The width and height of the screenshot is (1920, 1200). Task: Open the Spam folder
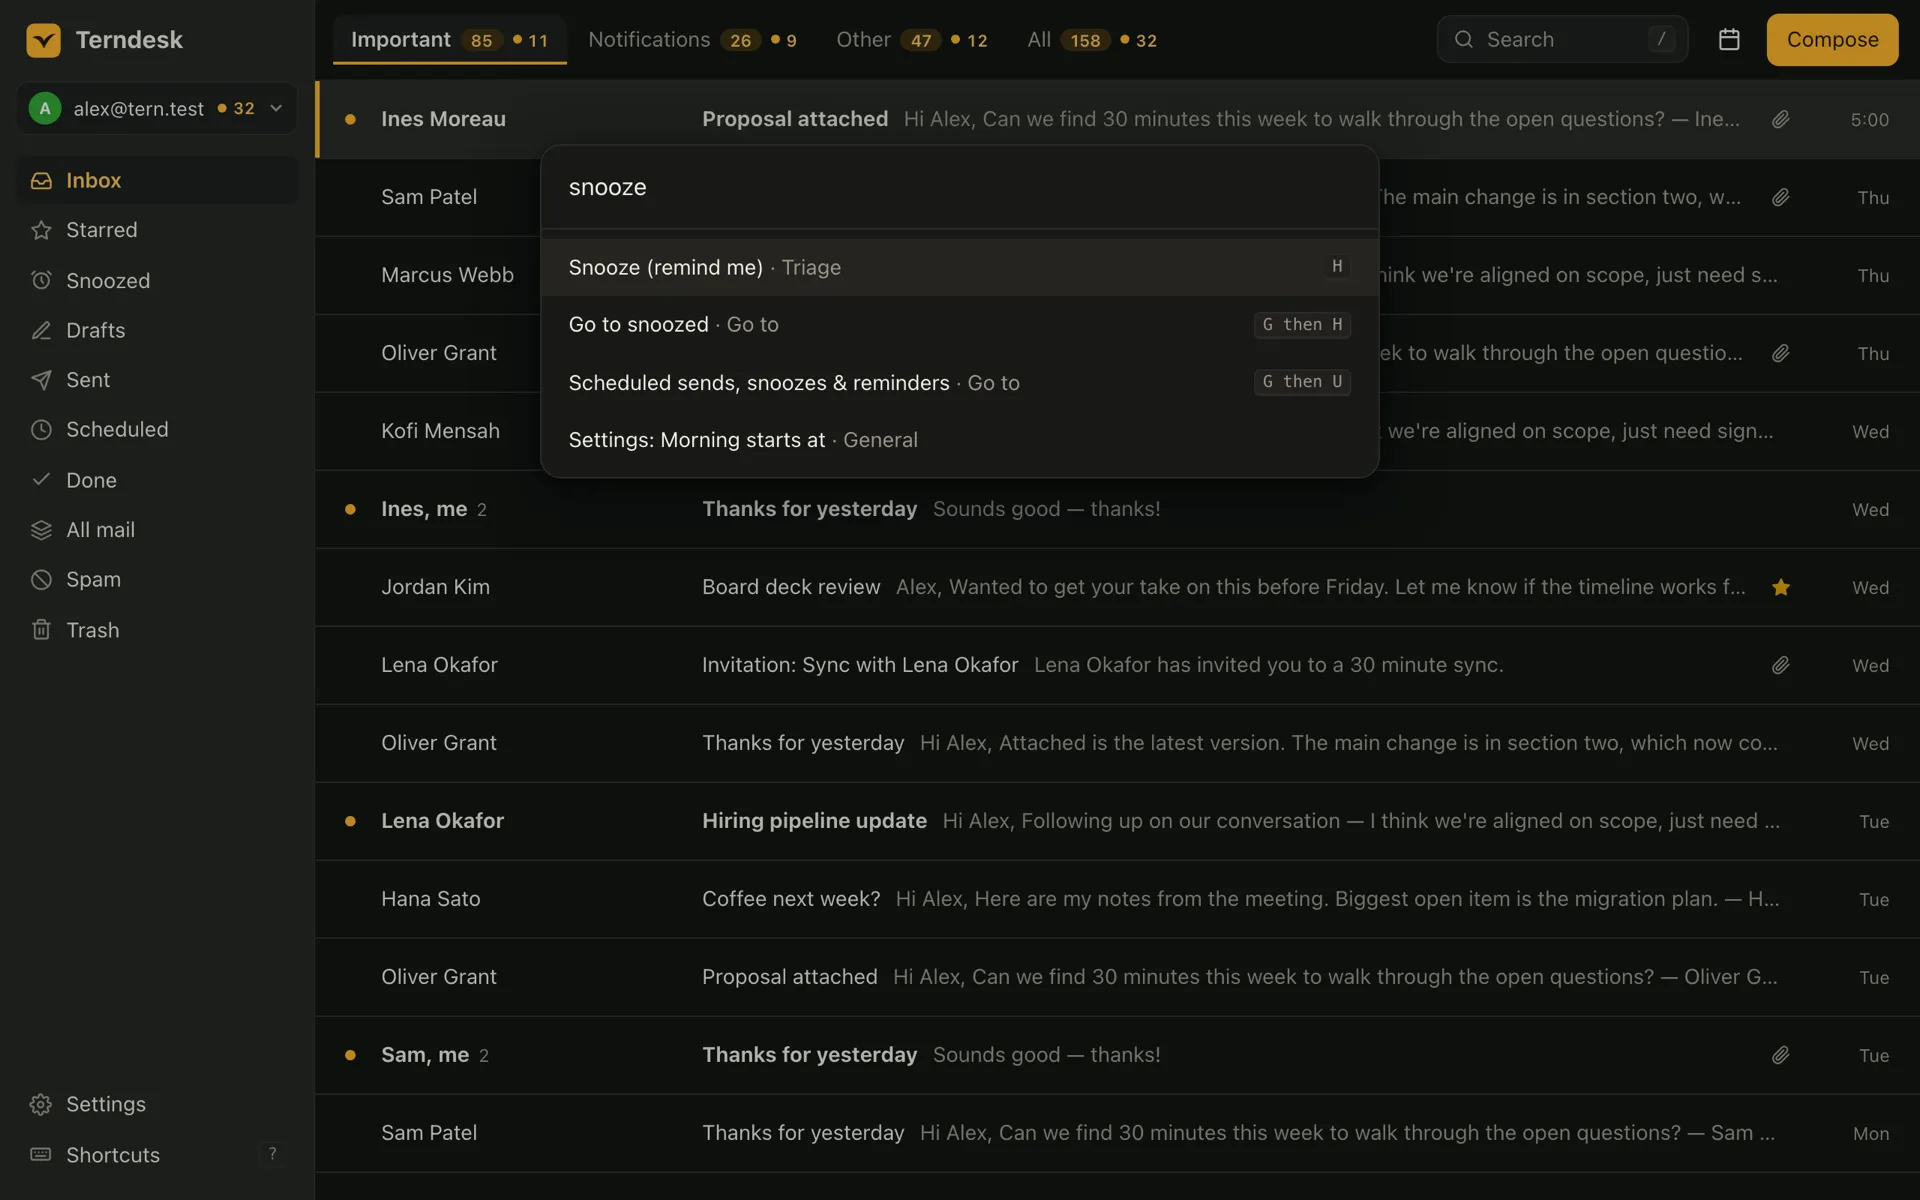click(x=157, y=580)
